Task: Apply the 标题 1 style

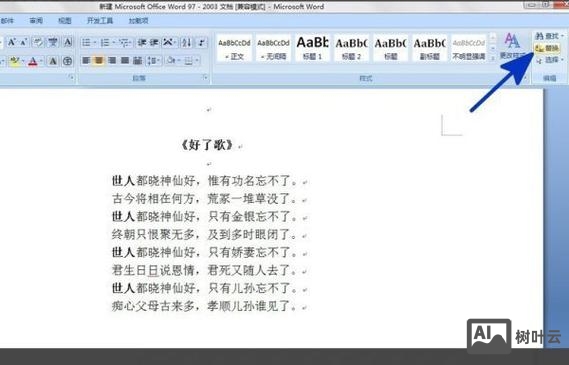Action: (x=312, y=48)
